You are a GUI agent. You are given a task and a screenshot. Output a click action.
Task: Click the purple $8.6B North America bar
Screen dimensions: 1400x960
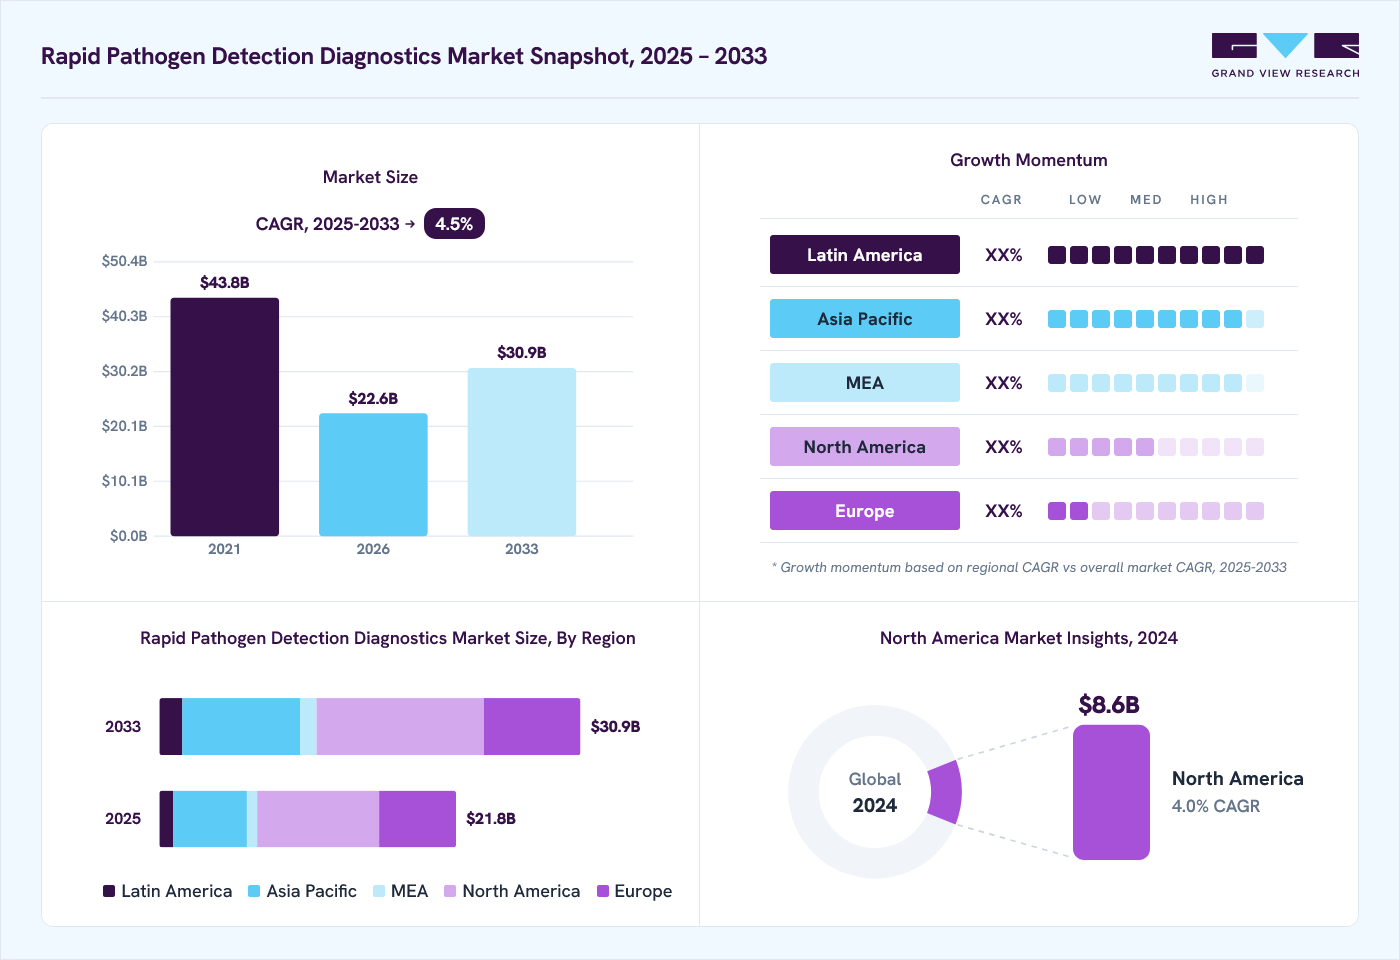point(1111,792)
